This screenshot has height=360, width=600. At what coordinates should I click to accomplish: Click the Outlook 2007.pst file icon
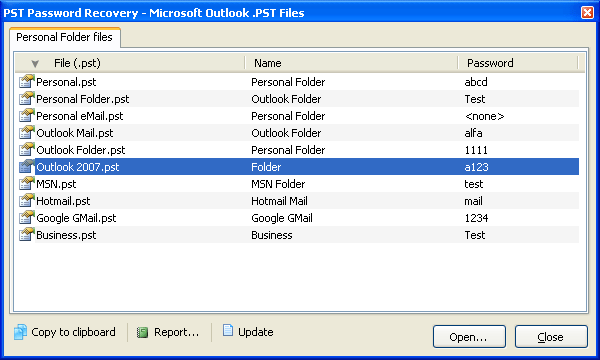[26, 166]
